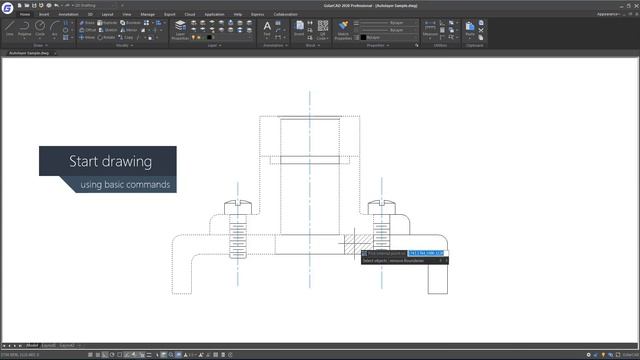Click the Explode tool
The height and width of the screenshot is (360, 640).
(107, 23)
